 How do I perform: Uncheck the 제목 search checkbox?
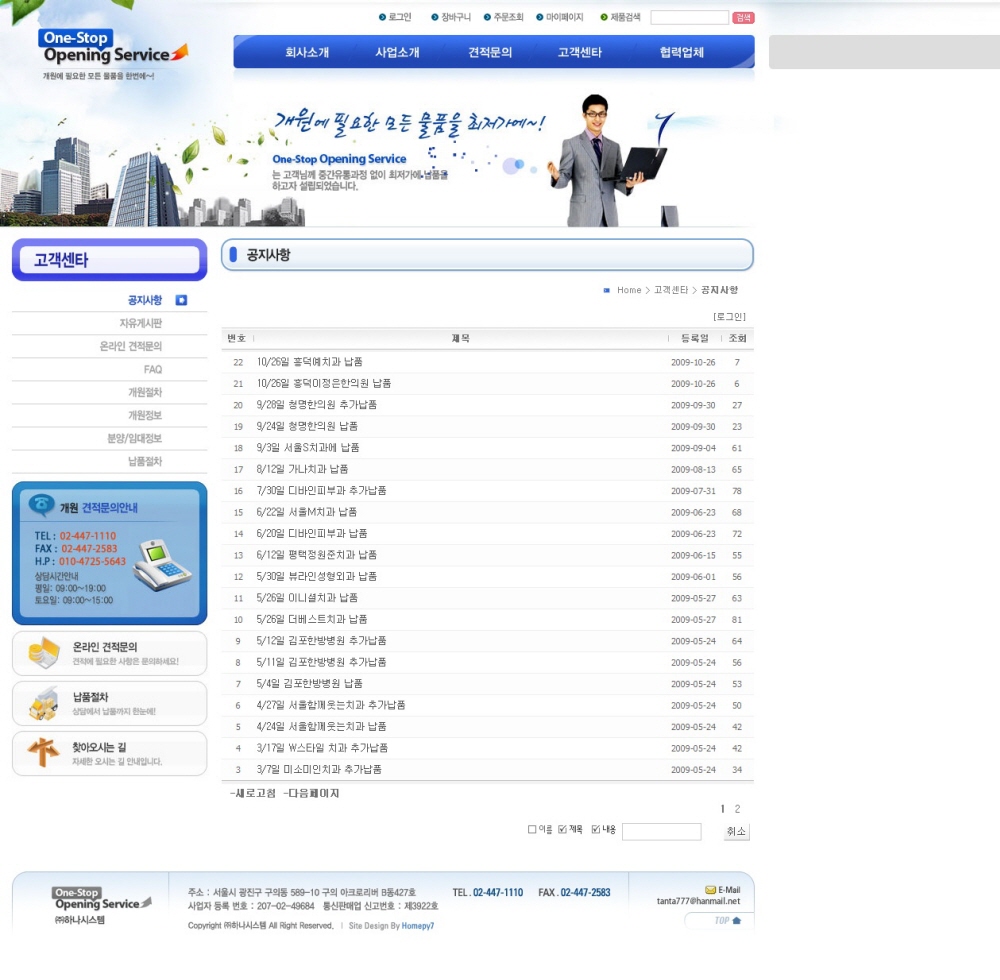point(562,829)
